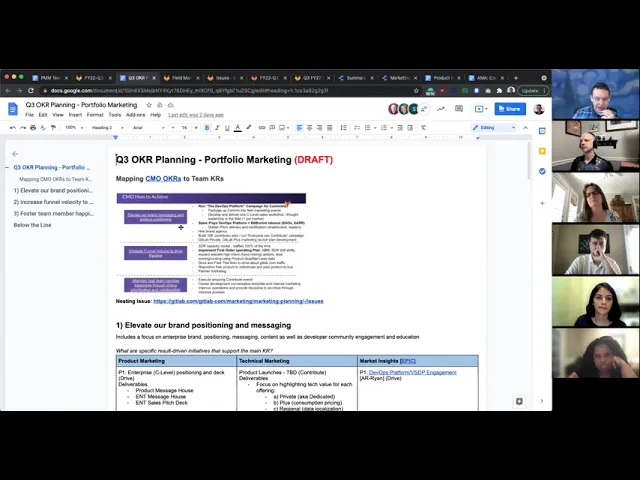Click the Increase indent icon
Viewport: 640px width, 480px height.
(x=410, y=128)
